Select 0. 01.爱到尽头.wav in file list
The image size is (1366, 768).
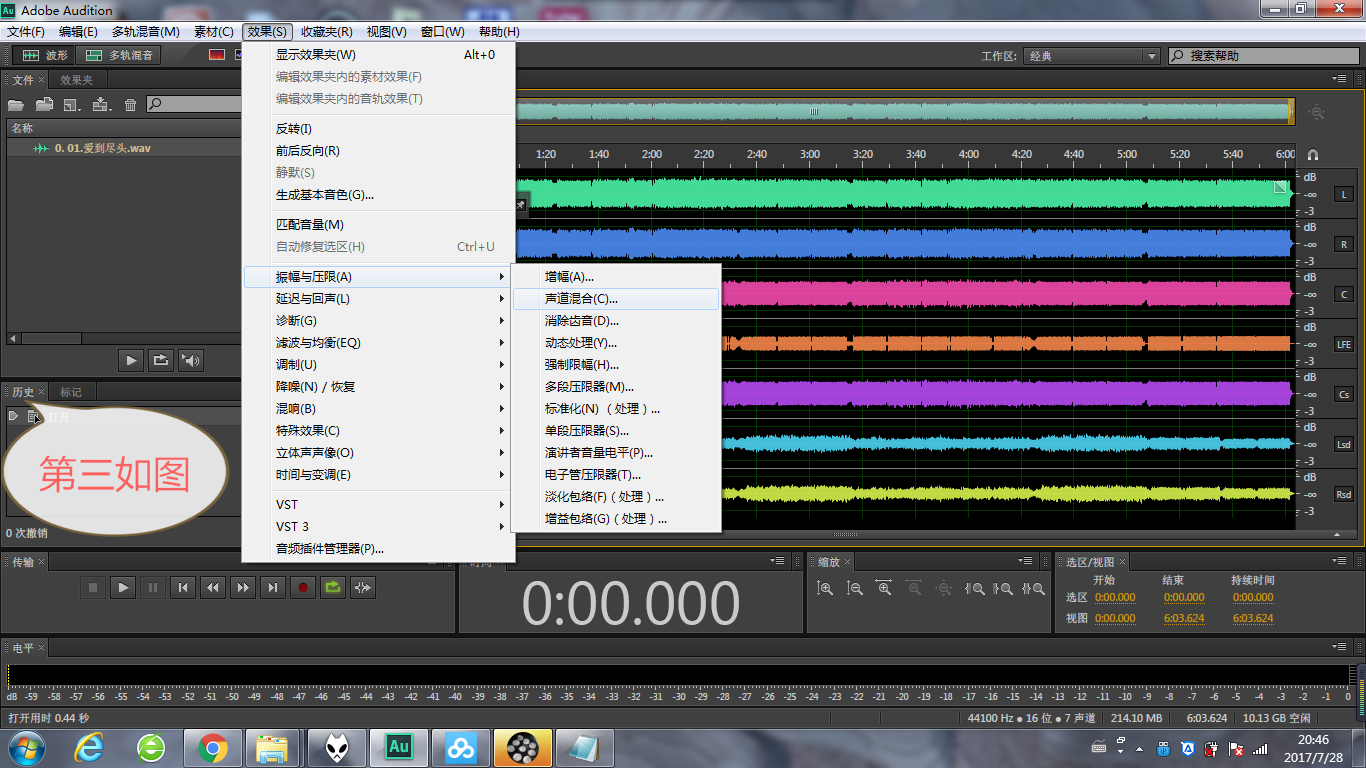pyautogui.click(x=123, y=148)
